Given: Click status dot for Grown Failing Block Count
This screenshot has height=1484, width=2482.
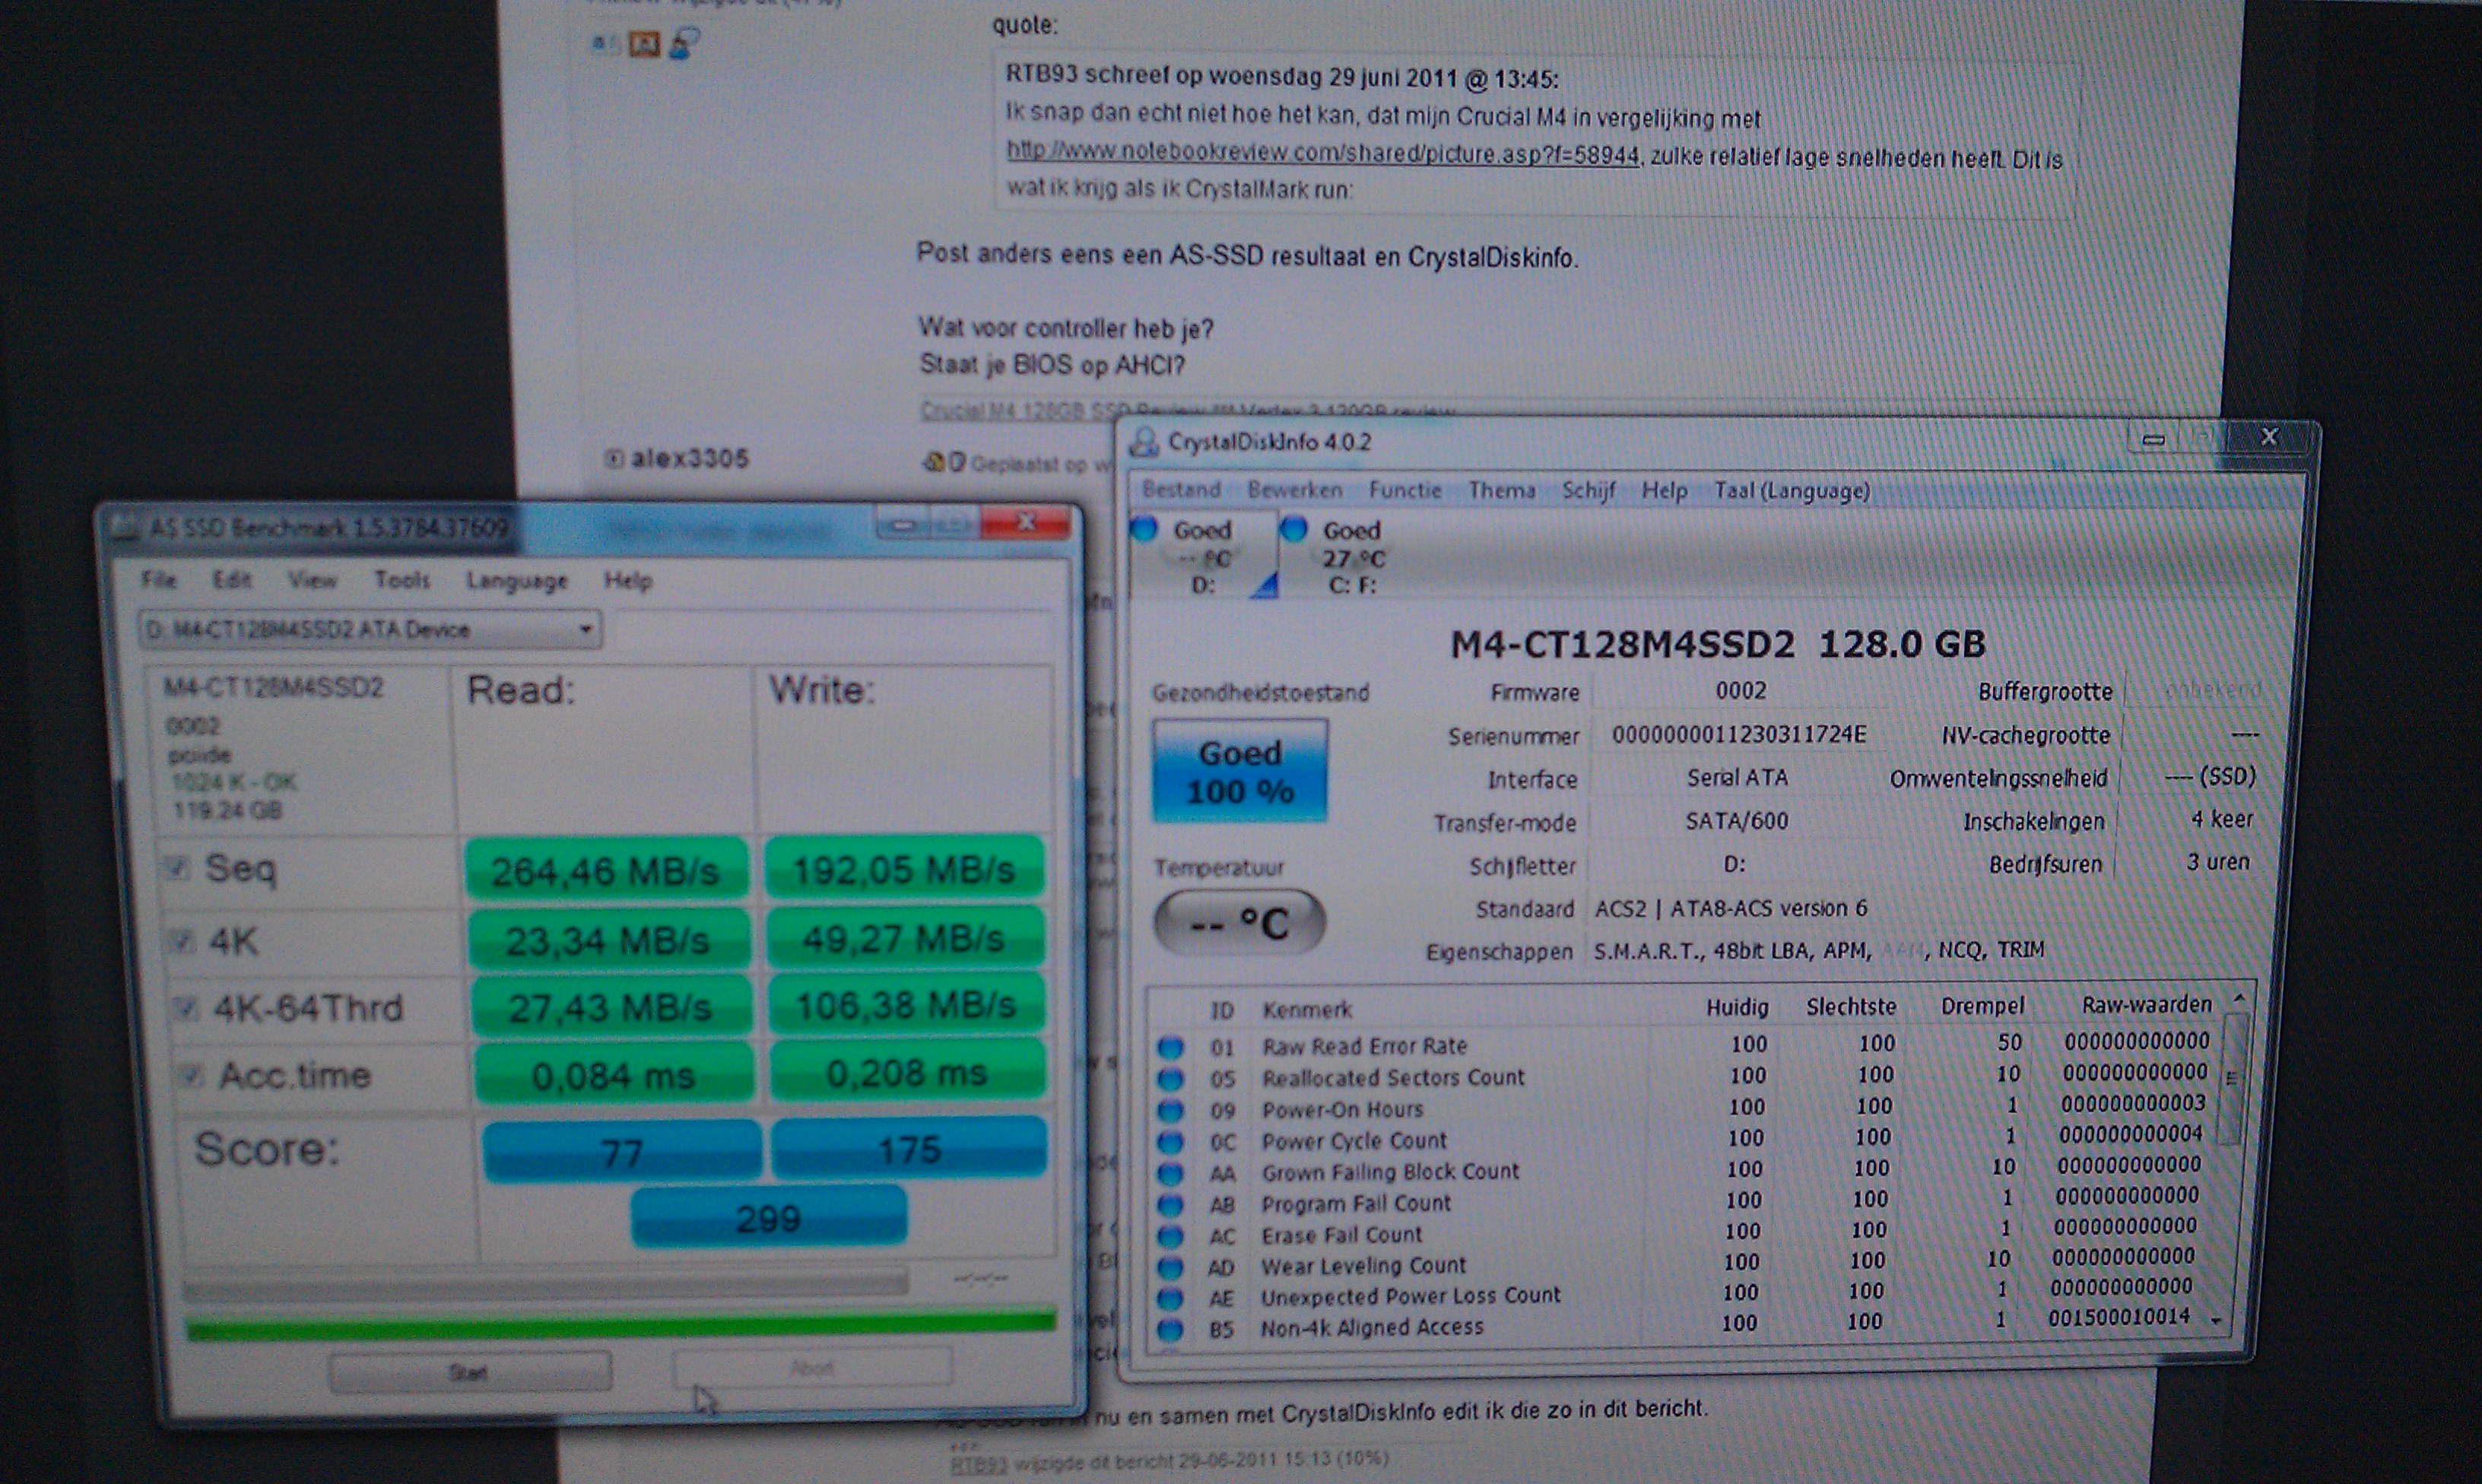Looking at the screenshot, I should point(1170,1173).
